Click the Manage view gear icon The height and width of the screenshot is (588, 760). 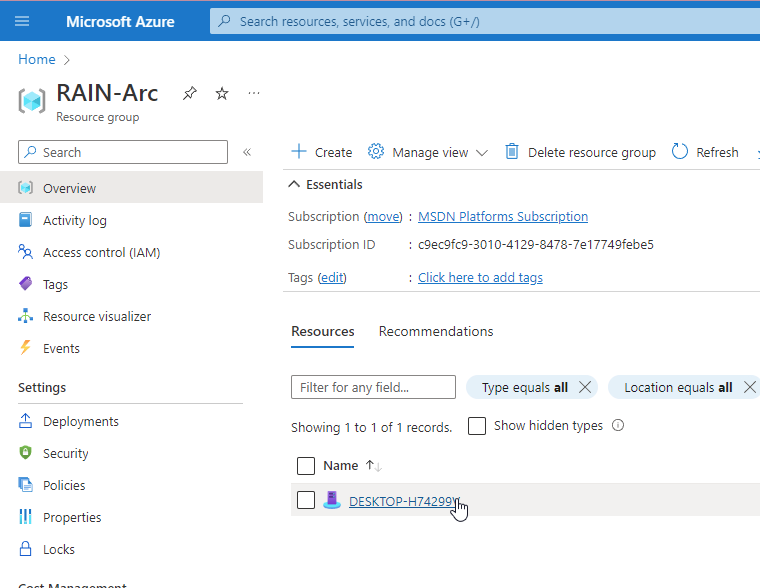coord(376,151)
